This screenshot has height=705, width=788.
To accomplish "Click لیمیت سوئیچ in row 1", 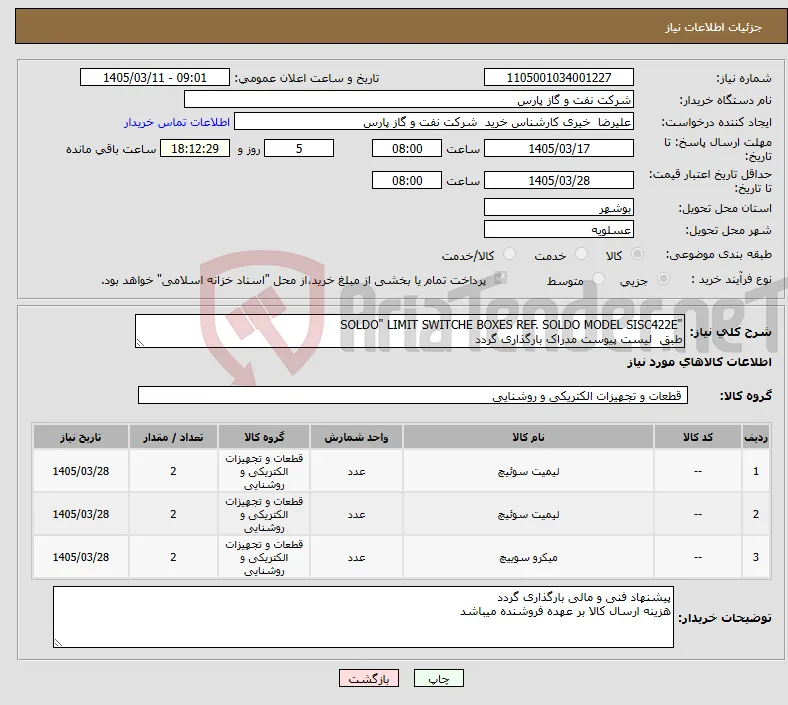I will (528, 471).
